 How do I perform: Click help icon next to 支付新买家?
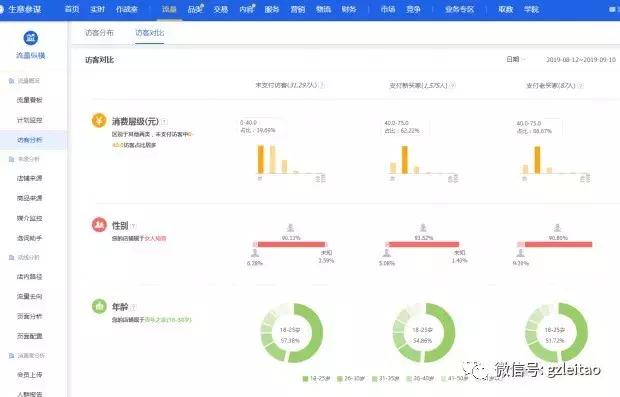453,85
